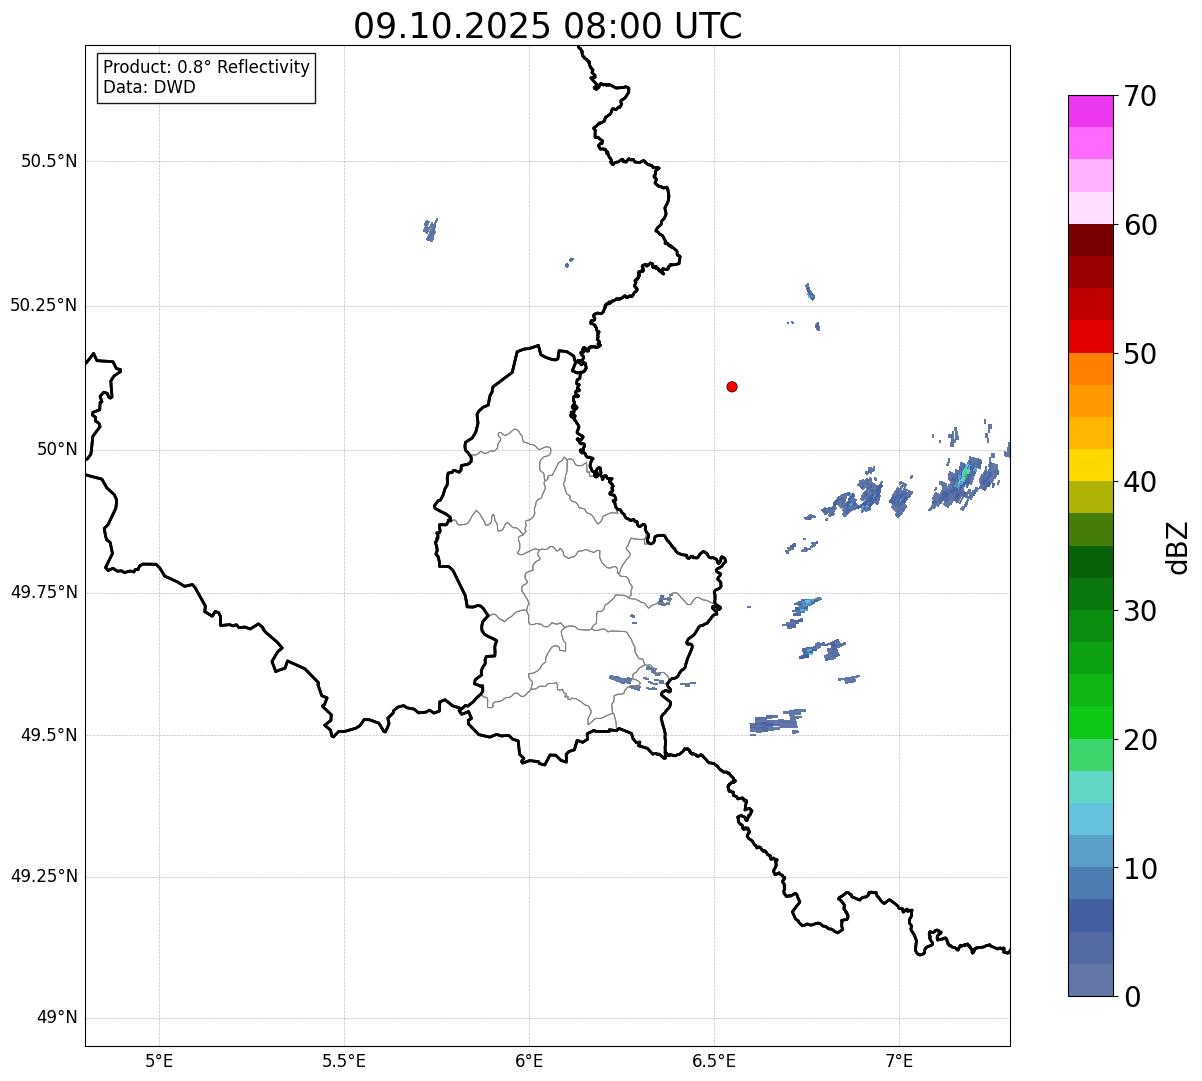Click the 49°N latitude label
The image size is (1202, 1081).
57,1018
